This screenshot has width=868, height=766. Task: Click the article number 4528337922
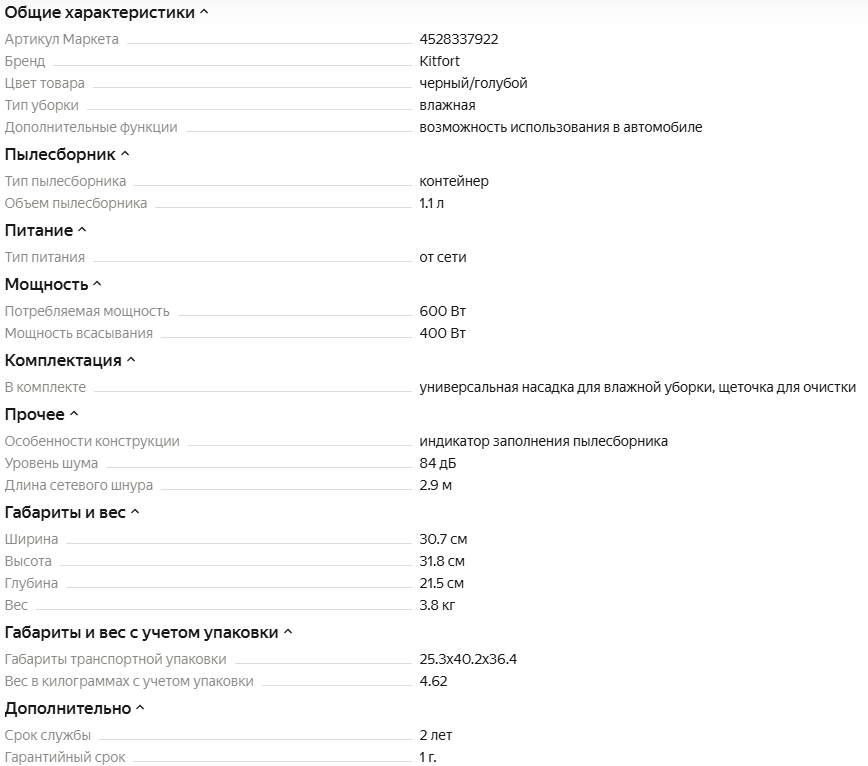(x=459, y=39)
